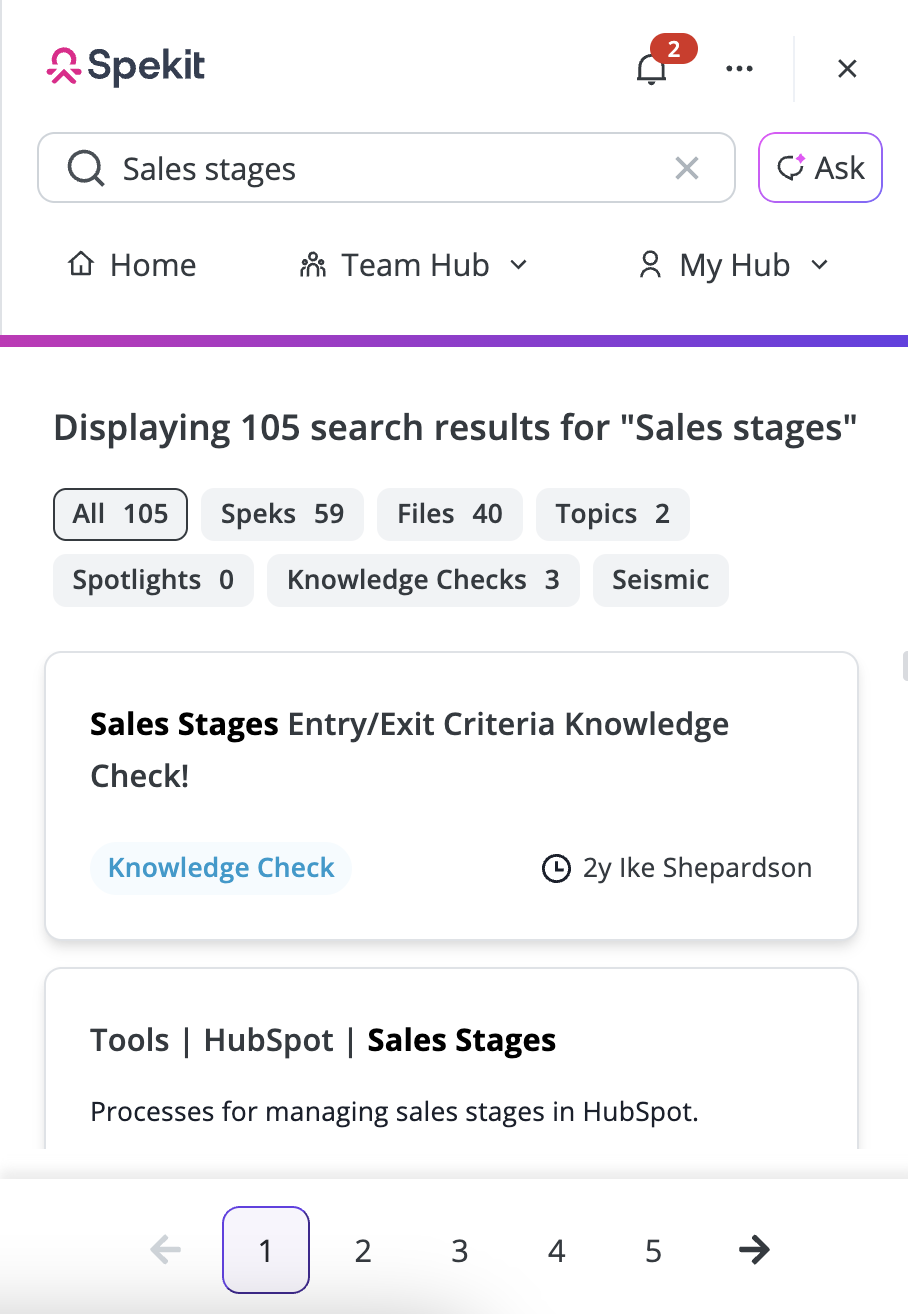Filter results by Knowledge Checks
Screen dimensions: 908x1314
coord(423,580)
